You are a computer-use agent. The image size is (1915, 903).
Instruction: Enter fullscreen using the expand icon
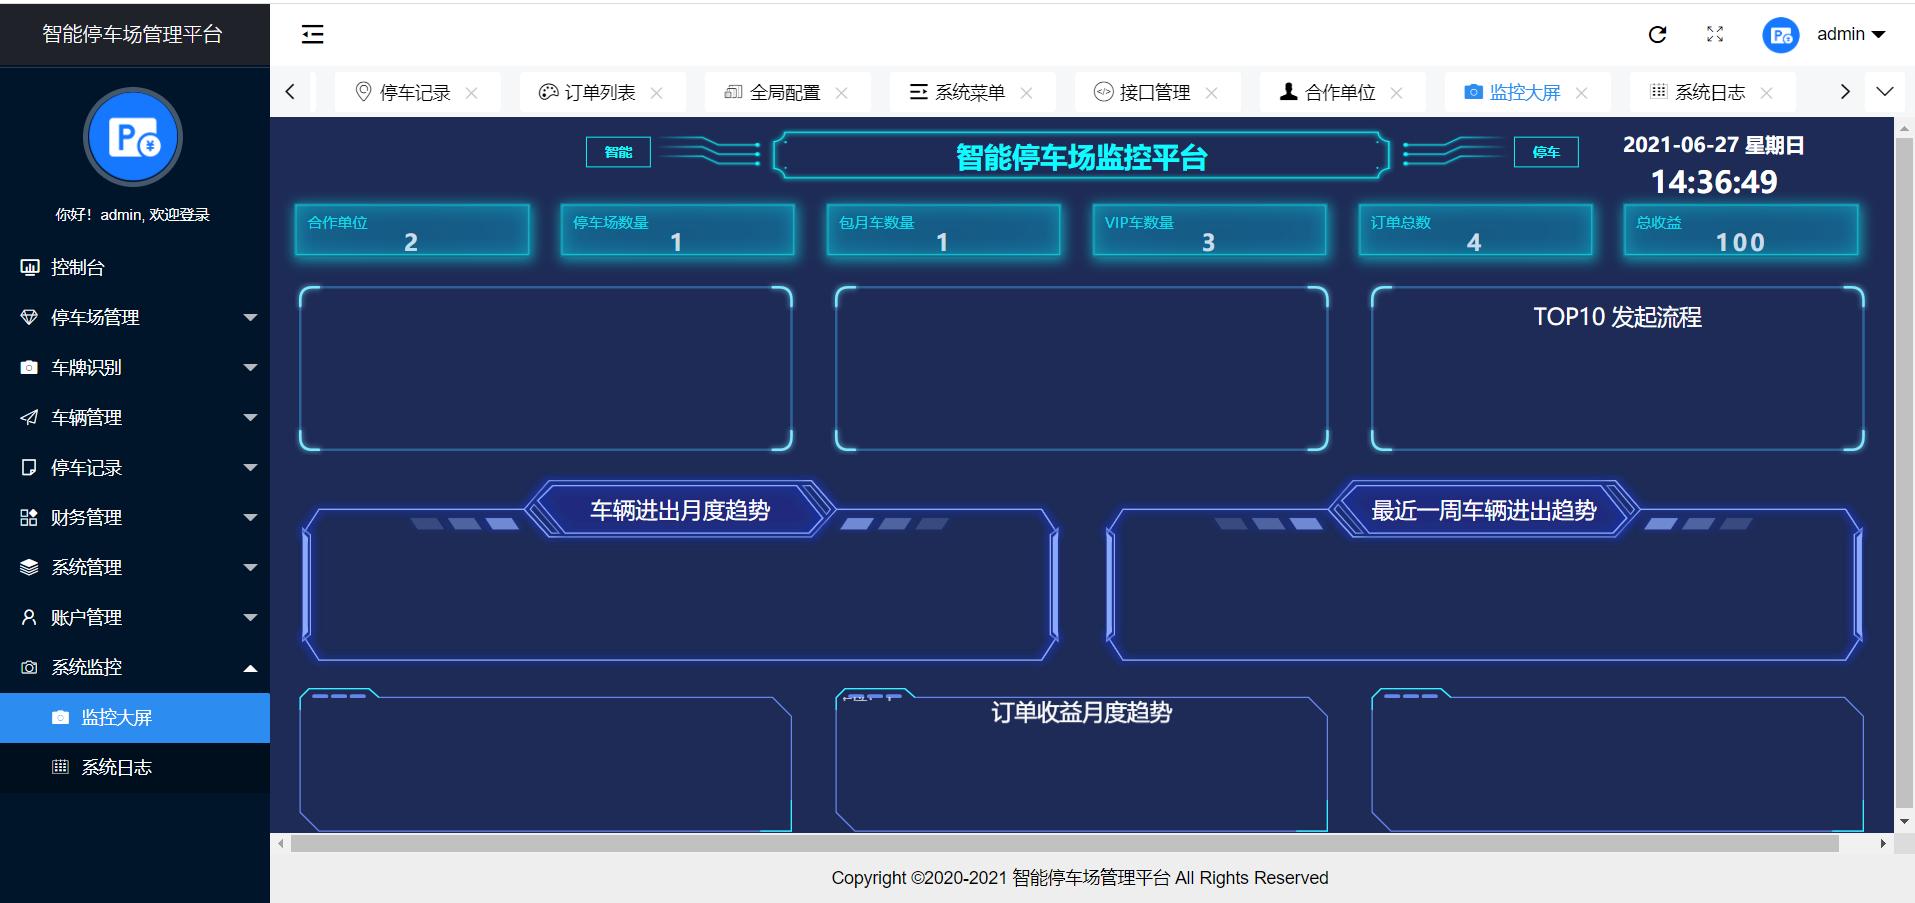[x=1715, y=34]
